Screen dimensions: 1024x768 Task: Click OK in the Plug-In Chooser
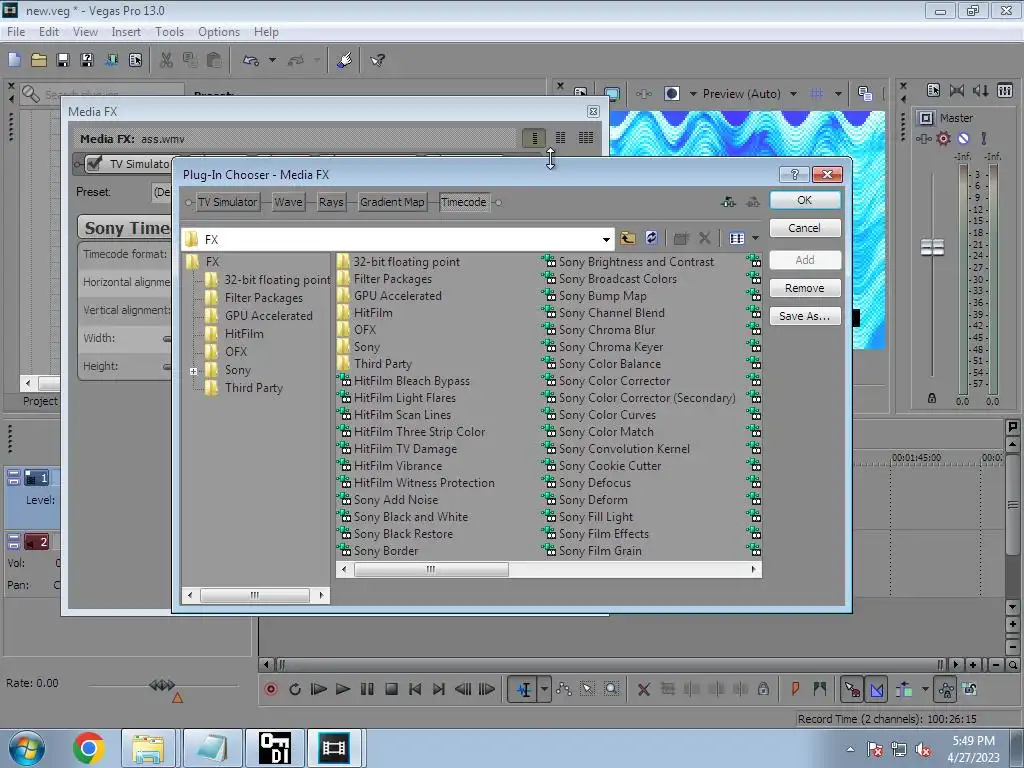805,200
